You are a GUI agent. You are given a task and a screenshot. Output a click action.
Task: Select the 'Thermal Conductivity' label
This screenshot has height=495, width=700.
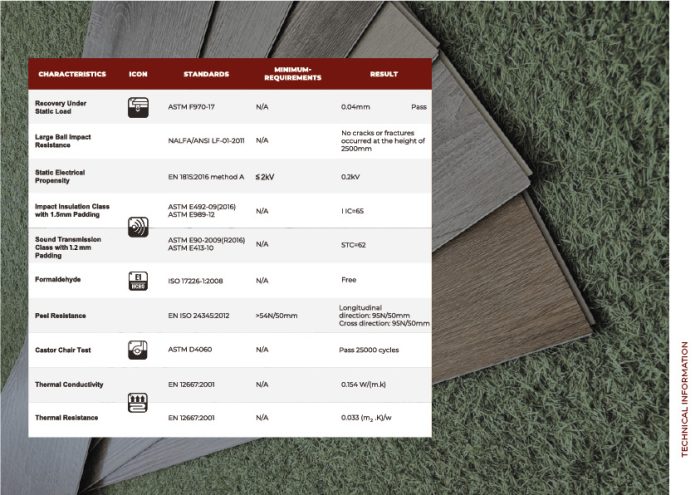[x=69, y=384]
